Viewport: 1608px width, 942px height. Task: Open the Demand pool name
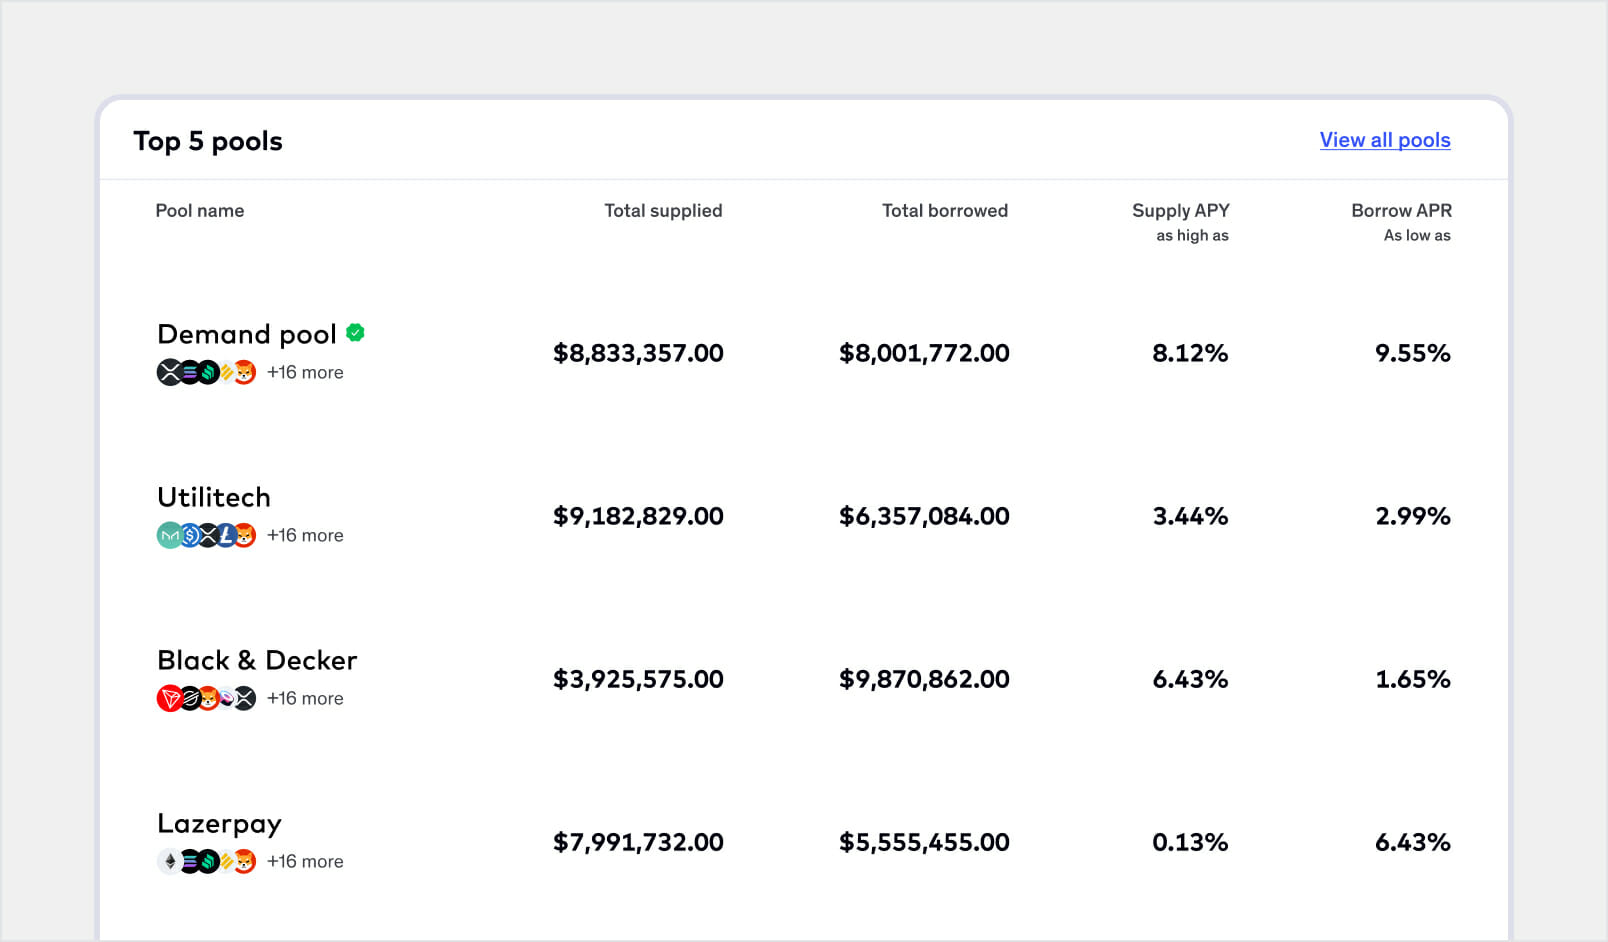click(x=247, y=334)
